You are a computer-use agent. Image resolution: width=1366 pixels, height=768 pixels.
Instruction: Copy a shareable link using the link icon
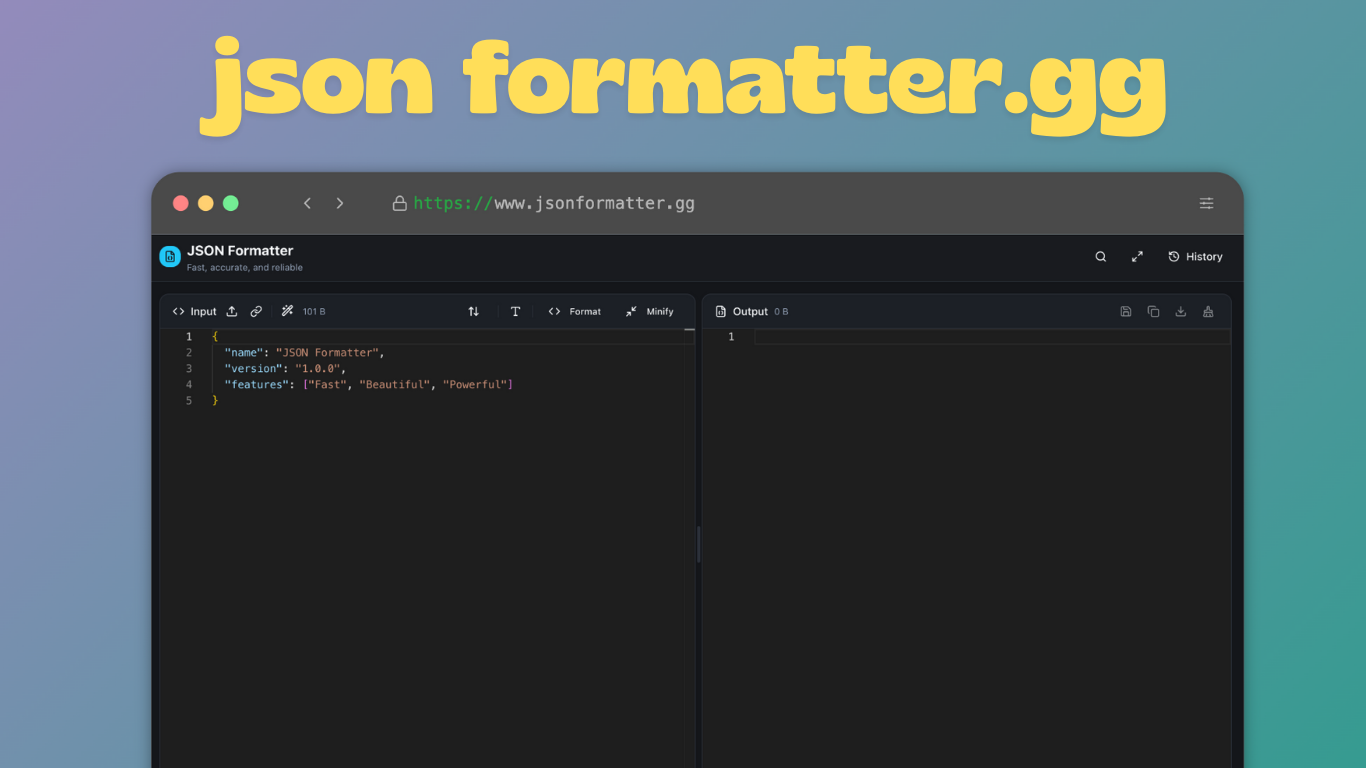click(256, 311)
